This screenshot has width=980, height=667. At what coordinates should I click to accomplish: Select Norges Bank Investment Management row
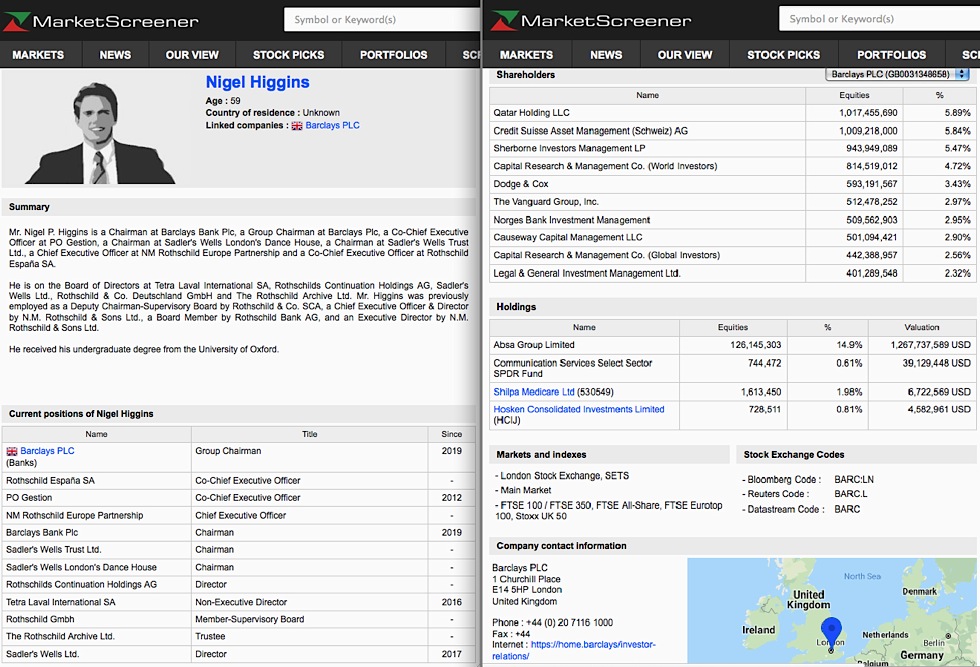click(x=731, y=220)
